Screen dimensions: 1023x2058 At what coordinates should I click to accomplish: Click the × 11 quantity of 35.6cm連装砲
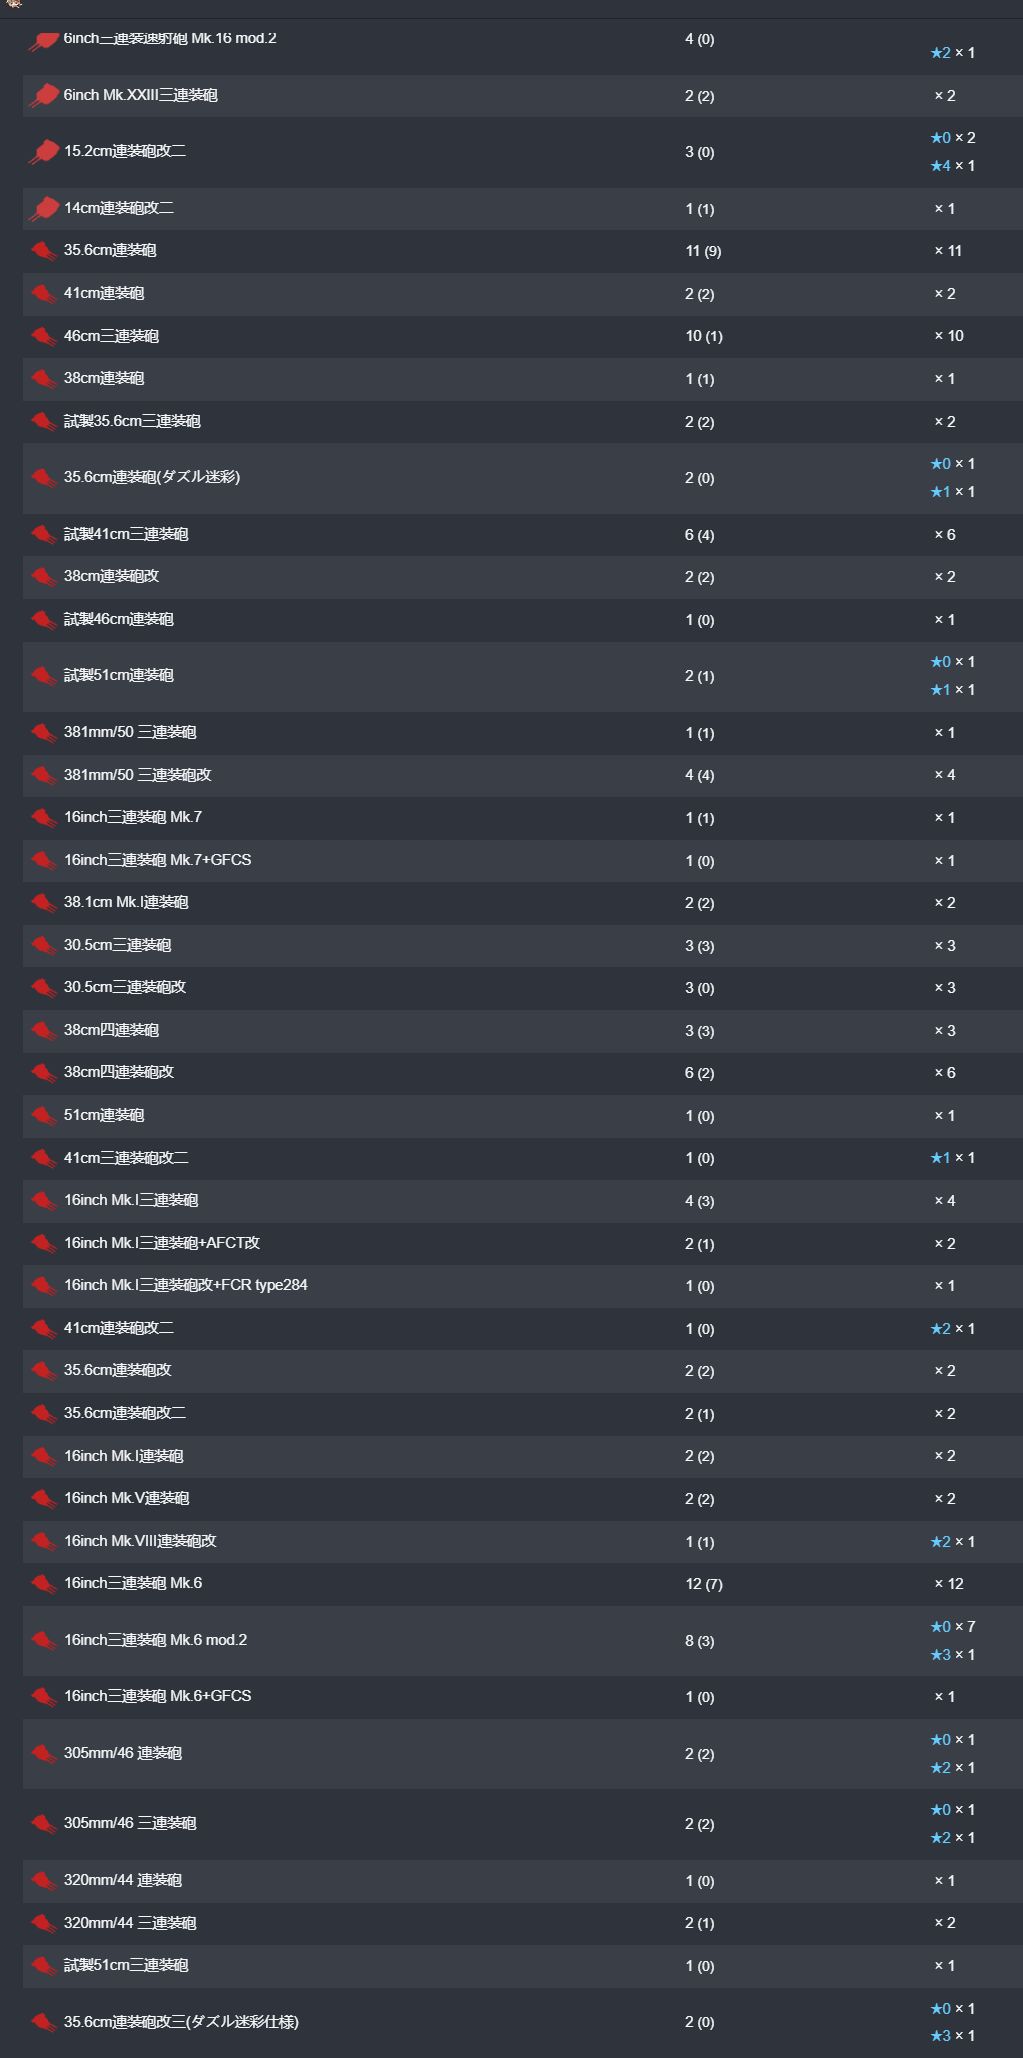coord(948,251)
